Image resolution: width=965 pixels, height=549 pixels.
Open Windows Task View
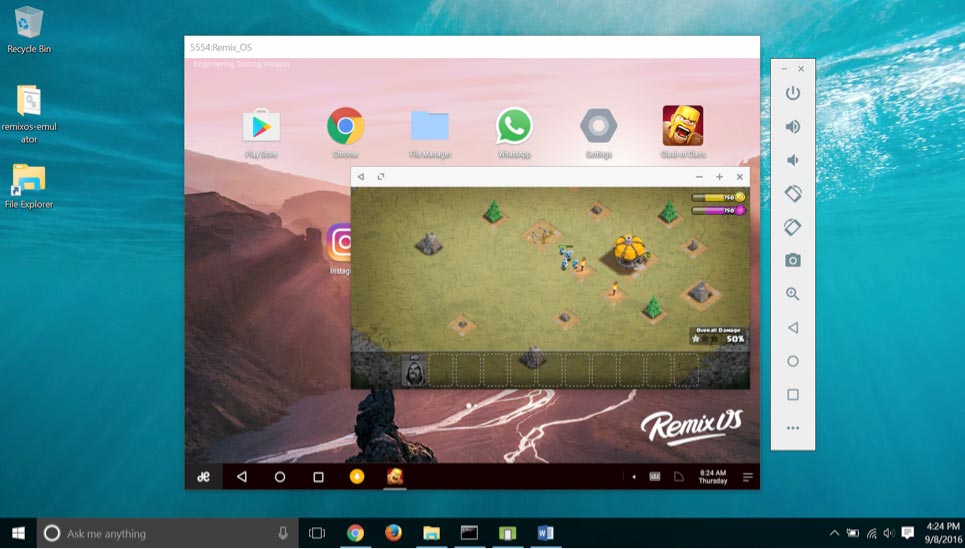(317, 533)
